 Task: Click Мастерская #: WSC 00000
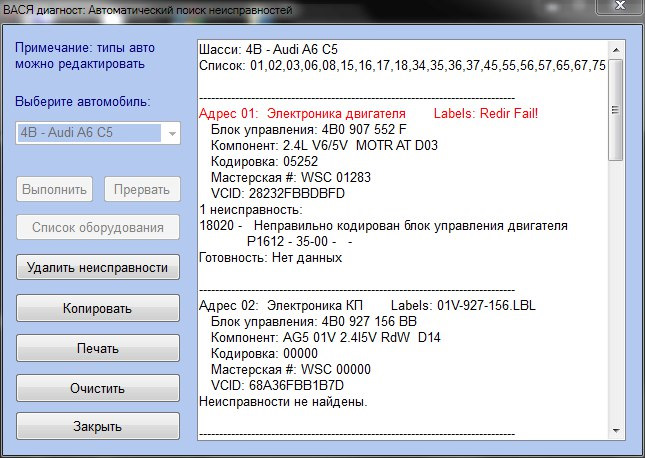pyautogui.click(x=291, y=370)
